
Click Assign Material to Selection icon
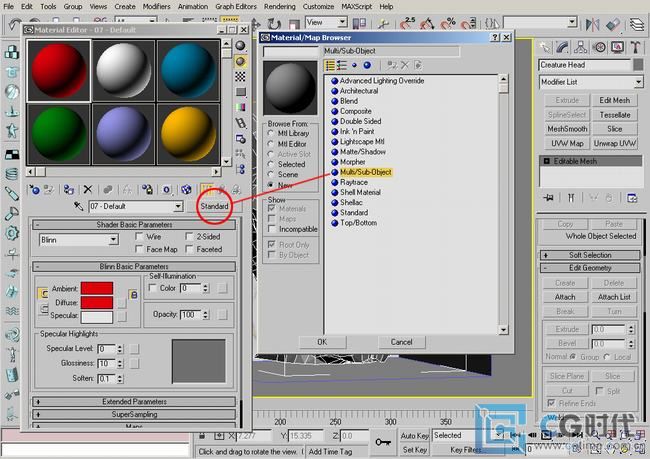pyautogui.click(x=69, y=190)
